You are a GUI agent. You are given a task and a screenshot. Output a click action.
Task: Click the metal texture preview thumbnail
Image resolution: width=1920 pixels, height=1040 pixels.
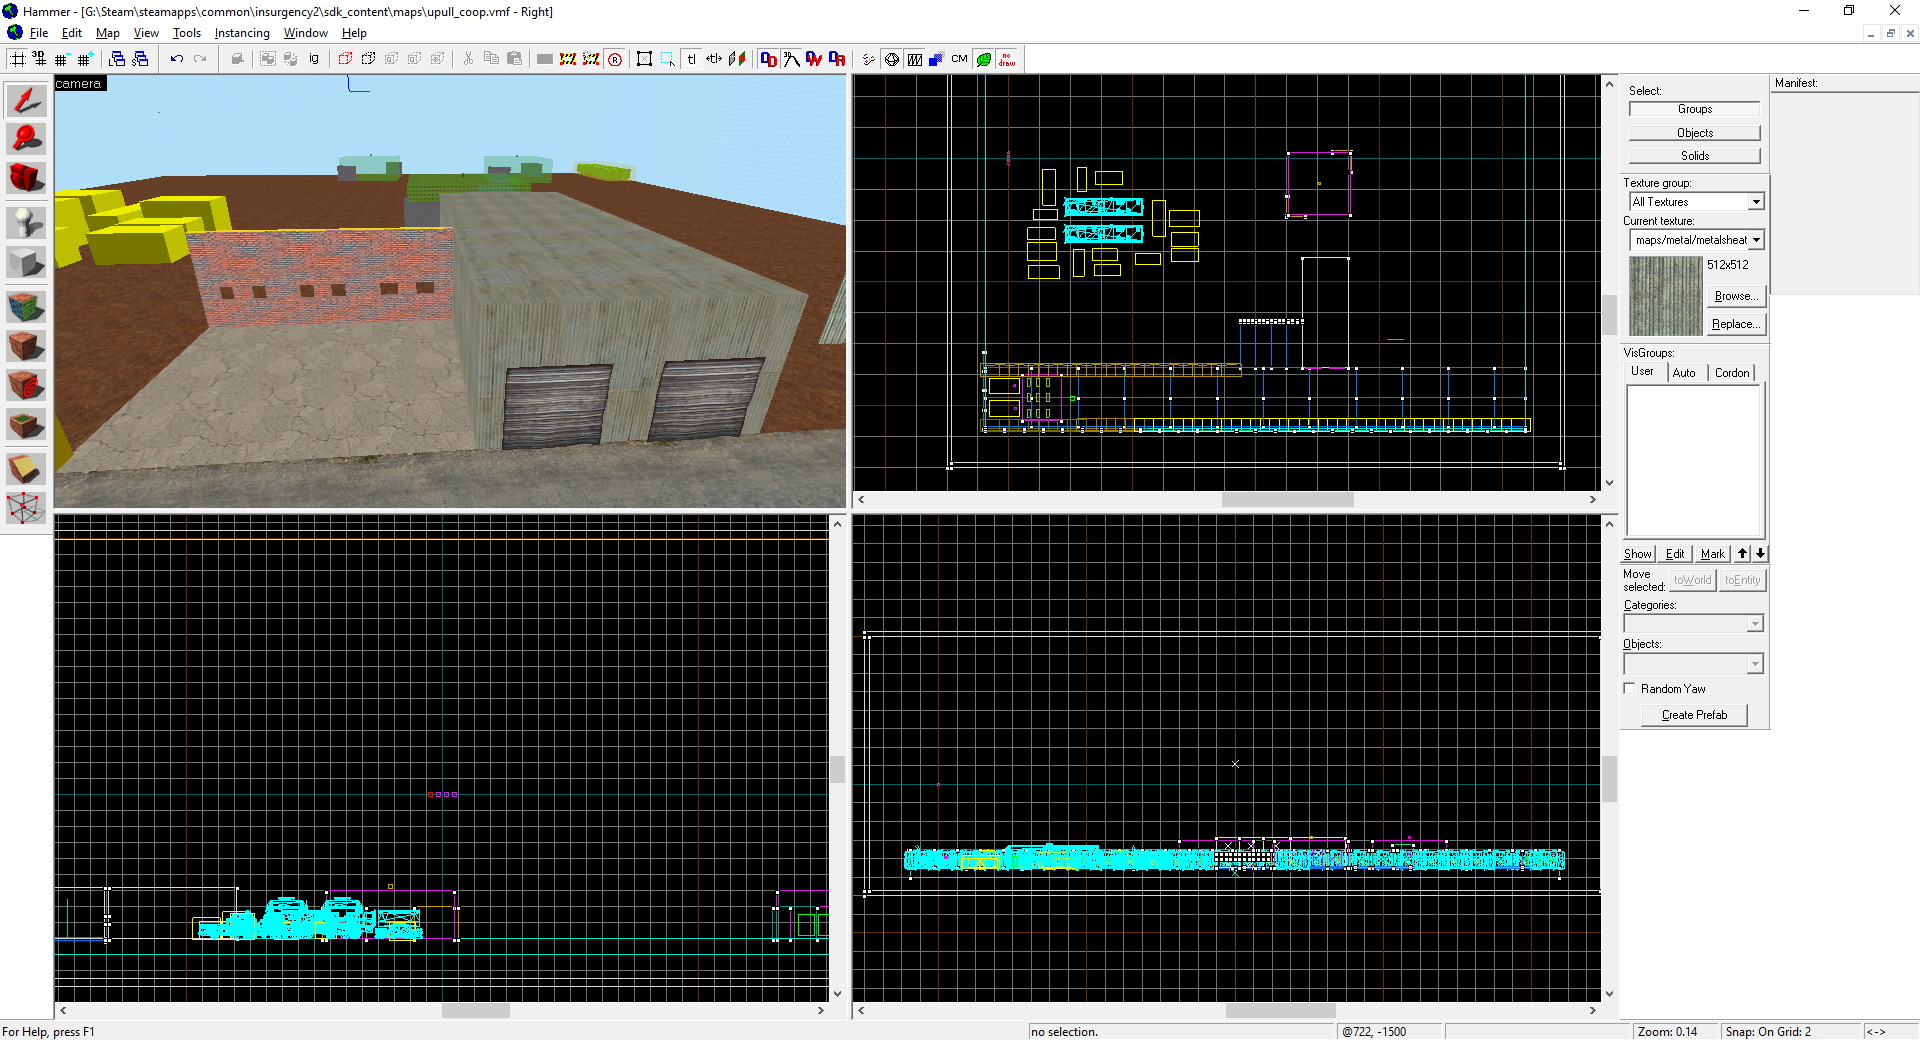click(x=1665, y=296)
